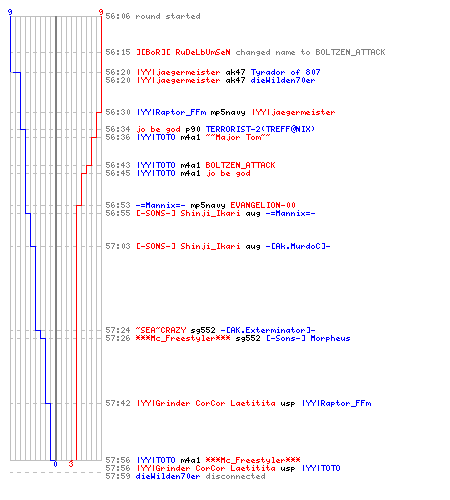
Task: Click -[Ak.MurdoC]- victim name
Action: (298, 246)
